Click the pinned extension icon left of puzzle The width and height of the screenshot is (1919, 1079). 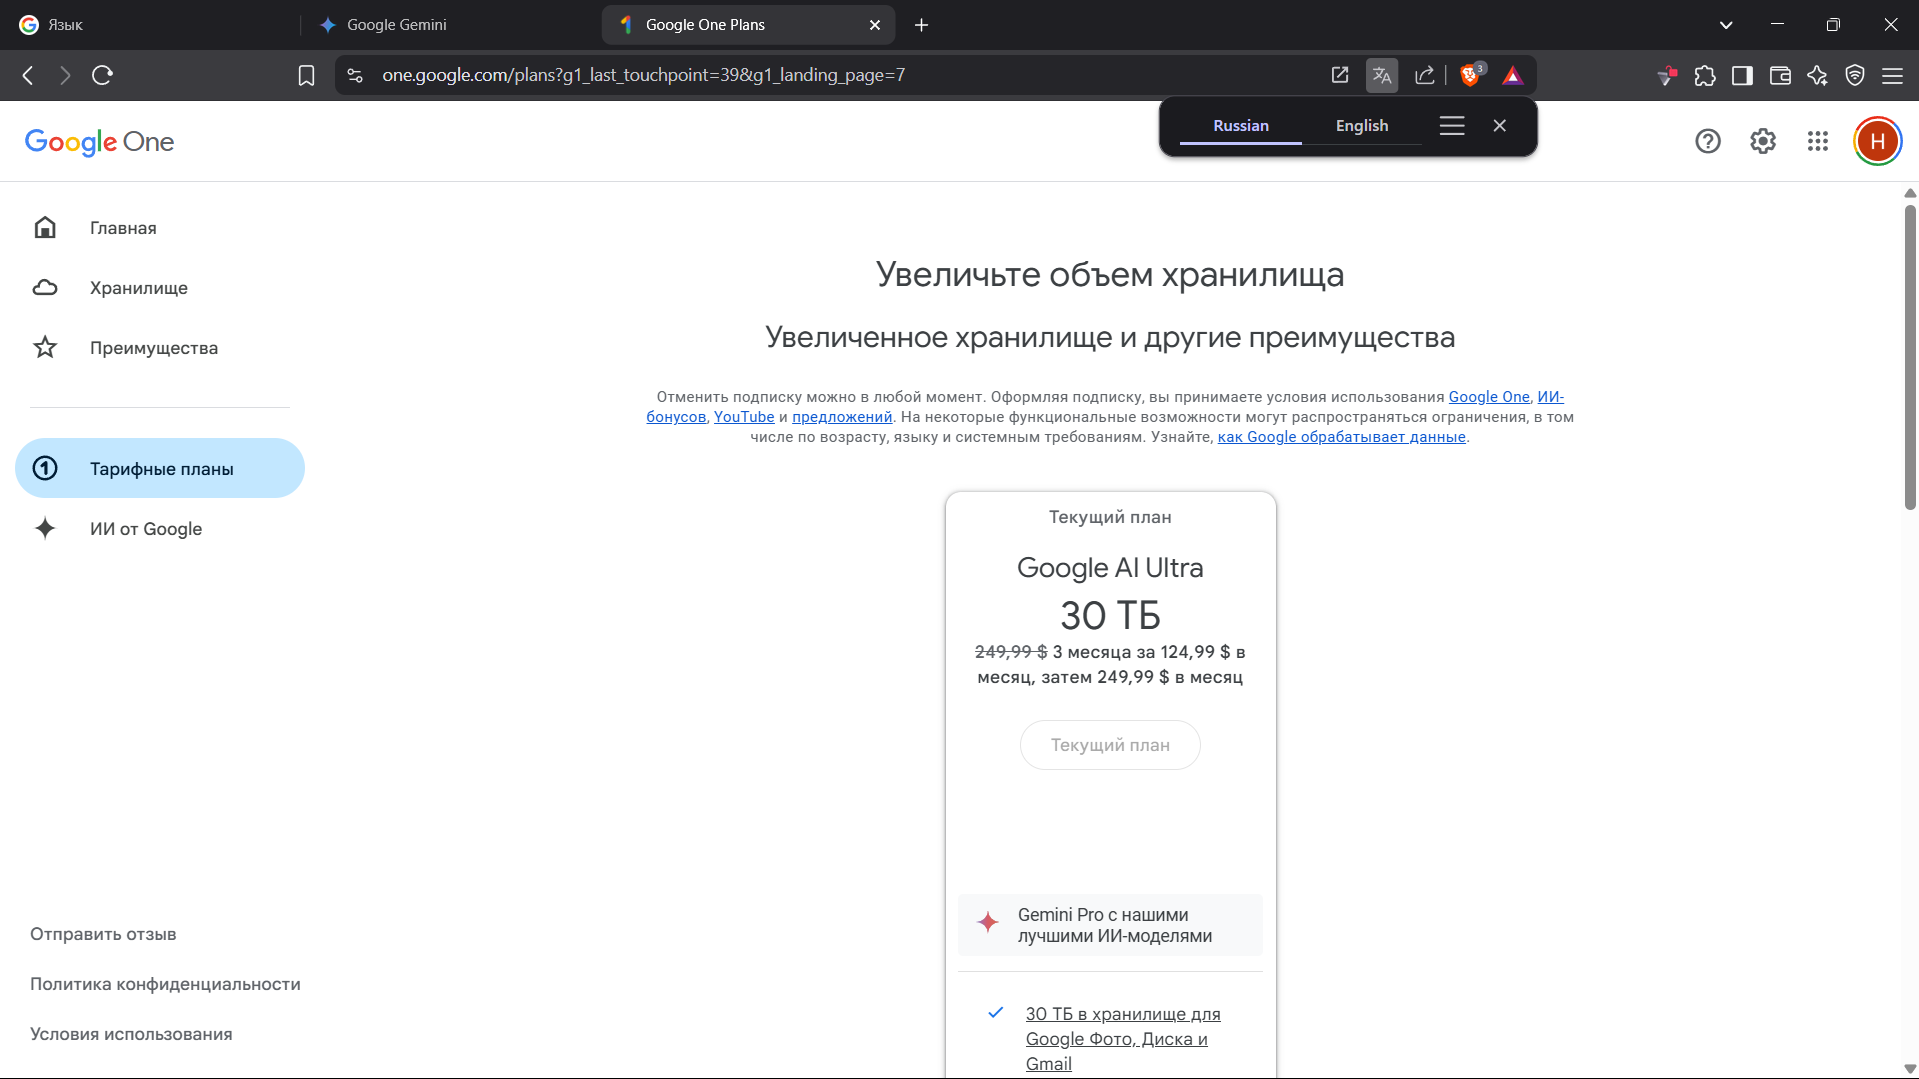pyautogui.click(x=1667, y=75)
